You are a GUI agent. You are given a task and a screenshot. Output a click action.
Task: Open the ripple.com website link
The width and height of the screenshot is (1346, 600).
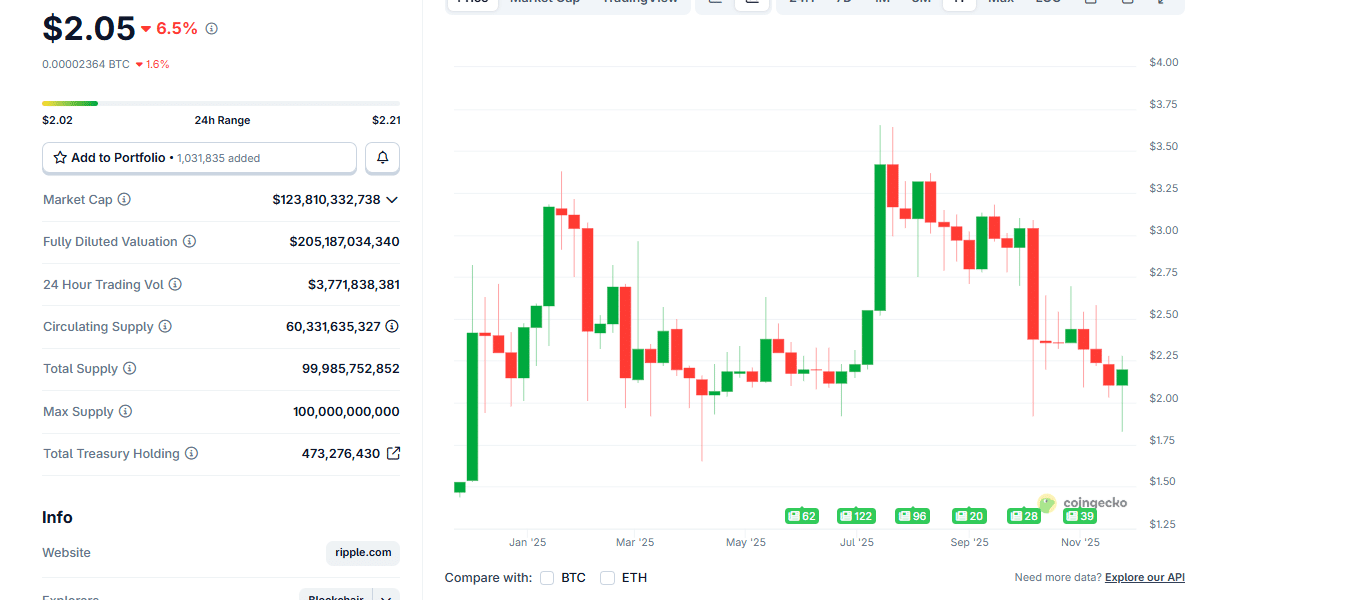point(362,553)
